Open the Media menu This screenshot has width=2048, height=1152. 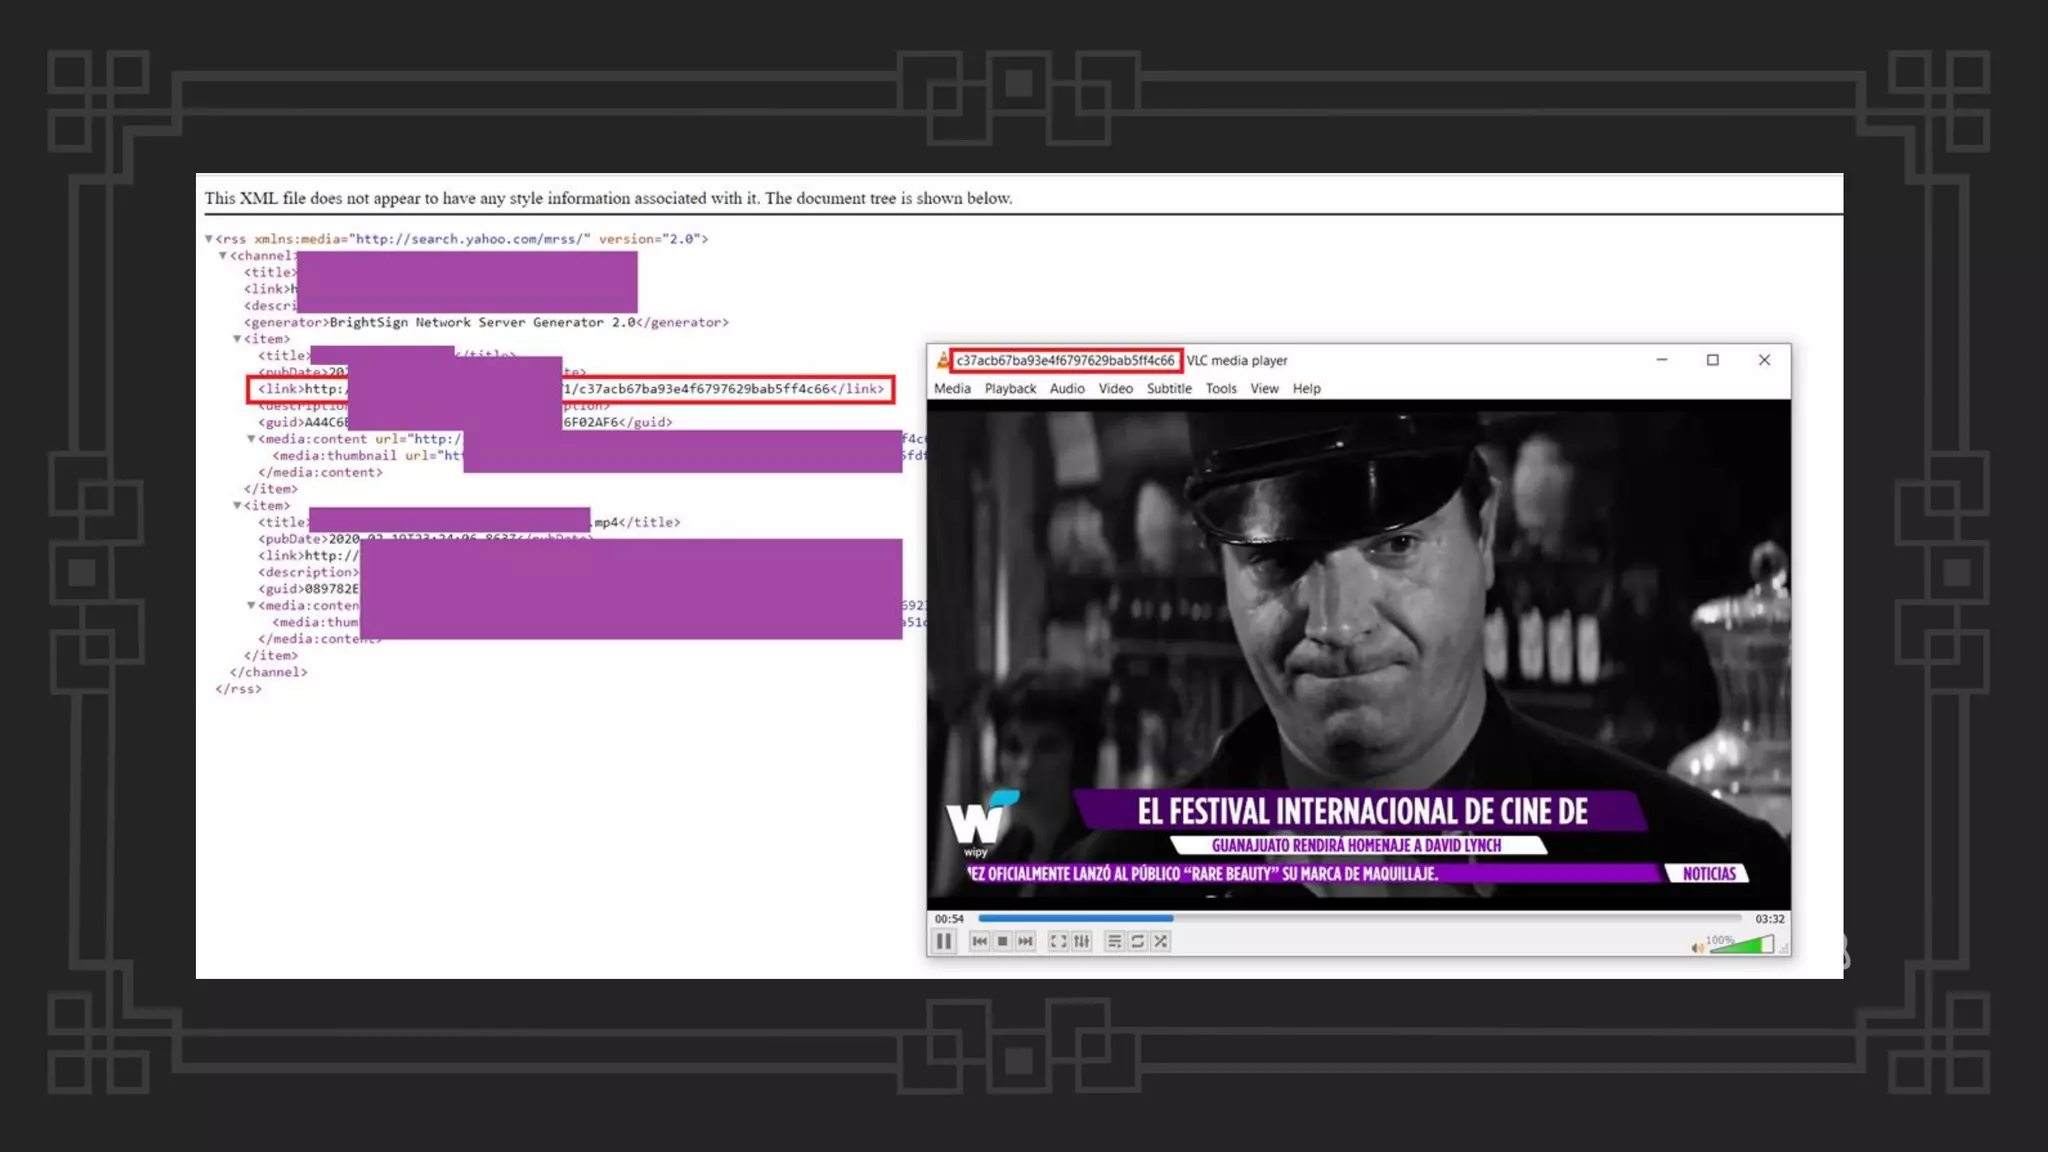tap(951, 389)
